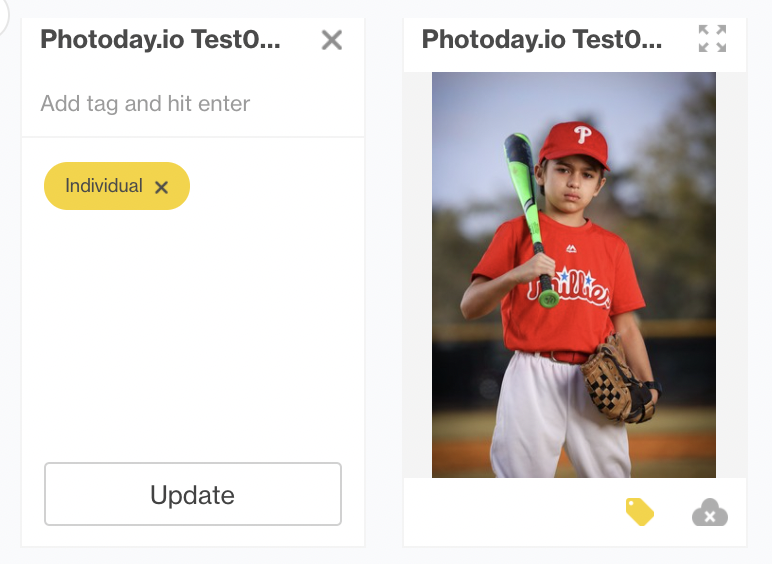
Task: Save tag changes with Update
Action: point(193,494)
